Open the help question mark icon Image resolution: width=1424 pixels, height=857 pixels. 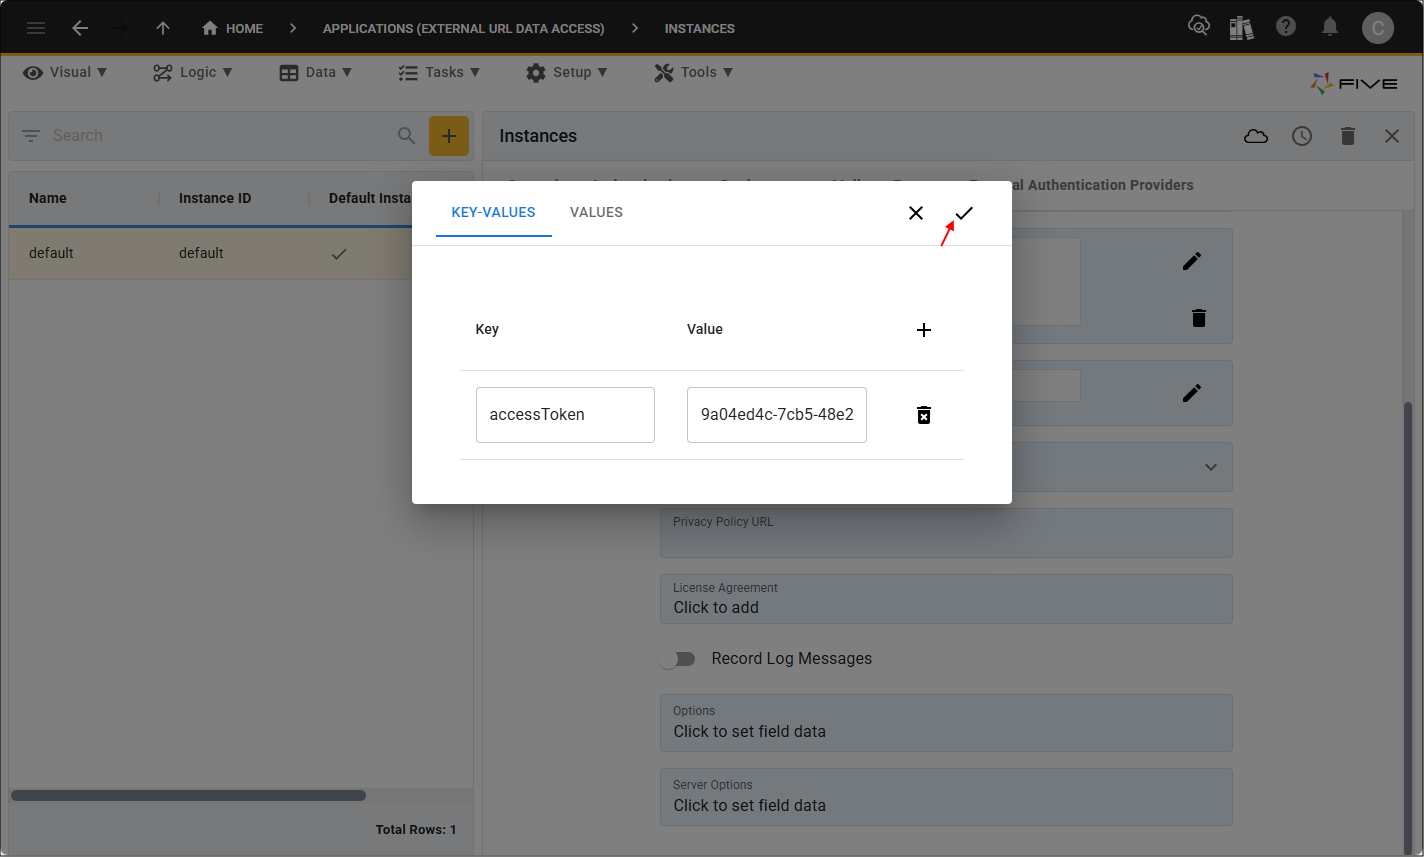[x=1286, y=28]
